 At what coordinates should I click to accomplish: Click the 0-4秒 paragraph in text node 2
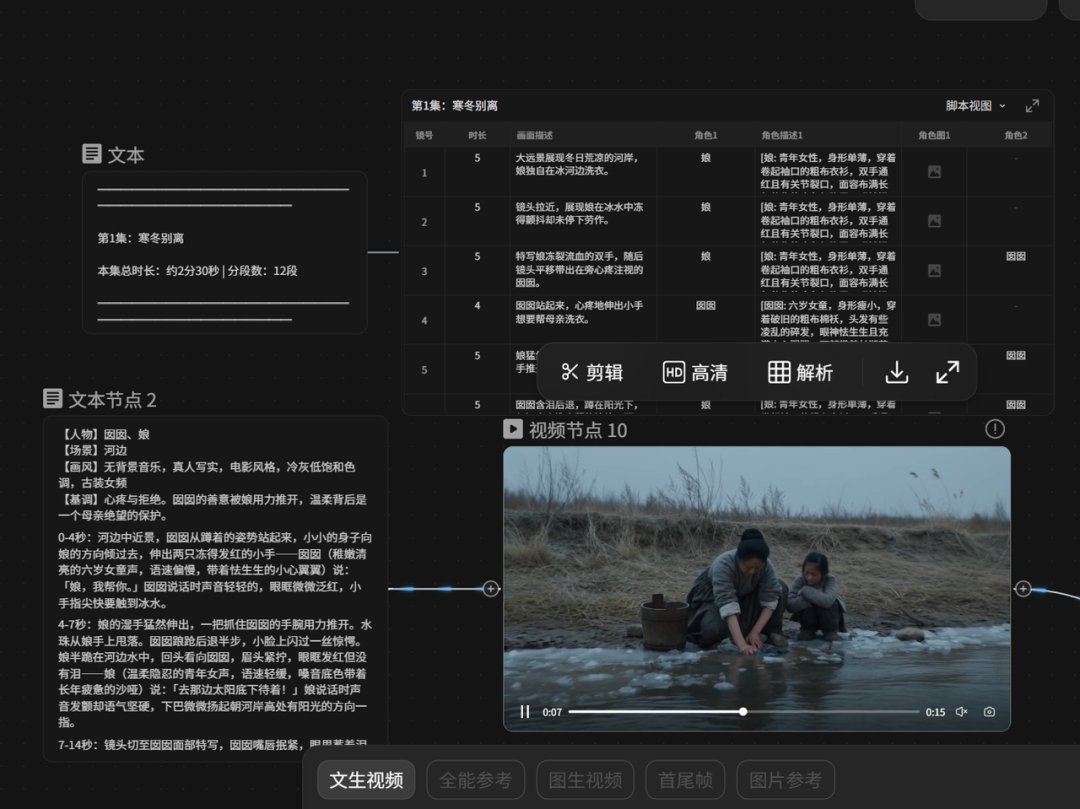pos(215,570)
